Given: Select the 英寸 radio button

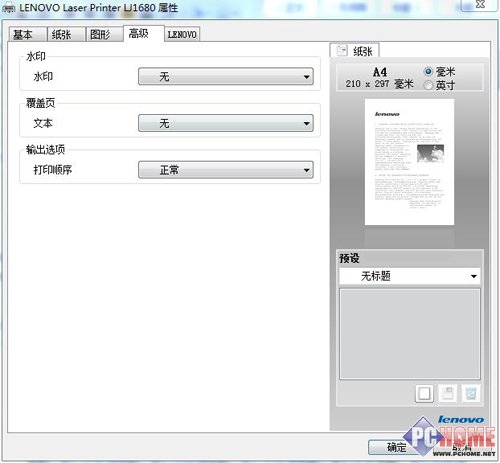Looking at the screenshot, I should point(428,85).
